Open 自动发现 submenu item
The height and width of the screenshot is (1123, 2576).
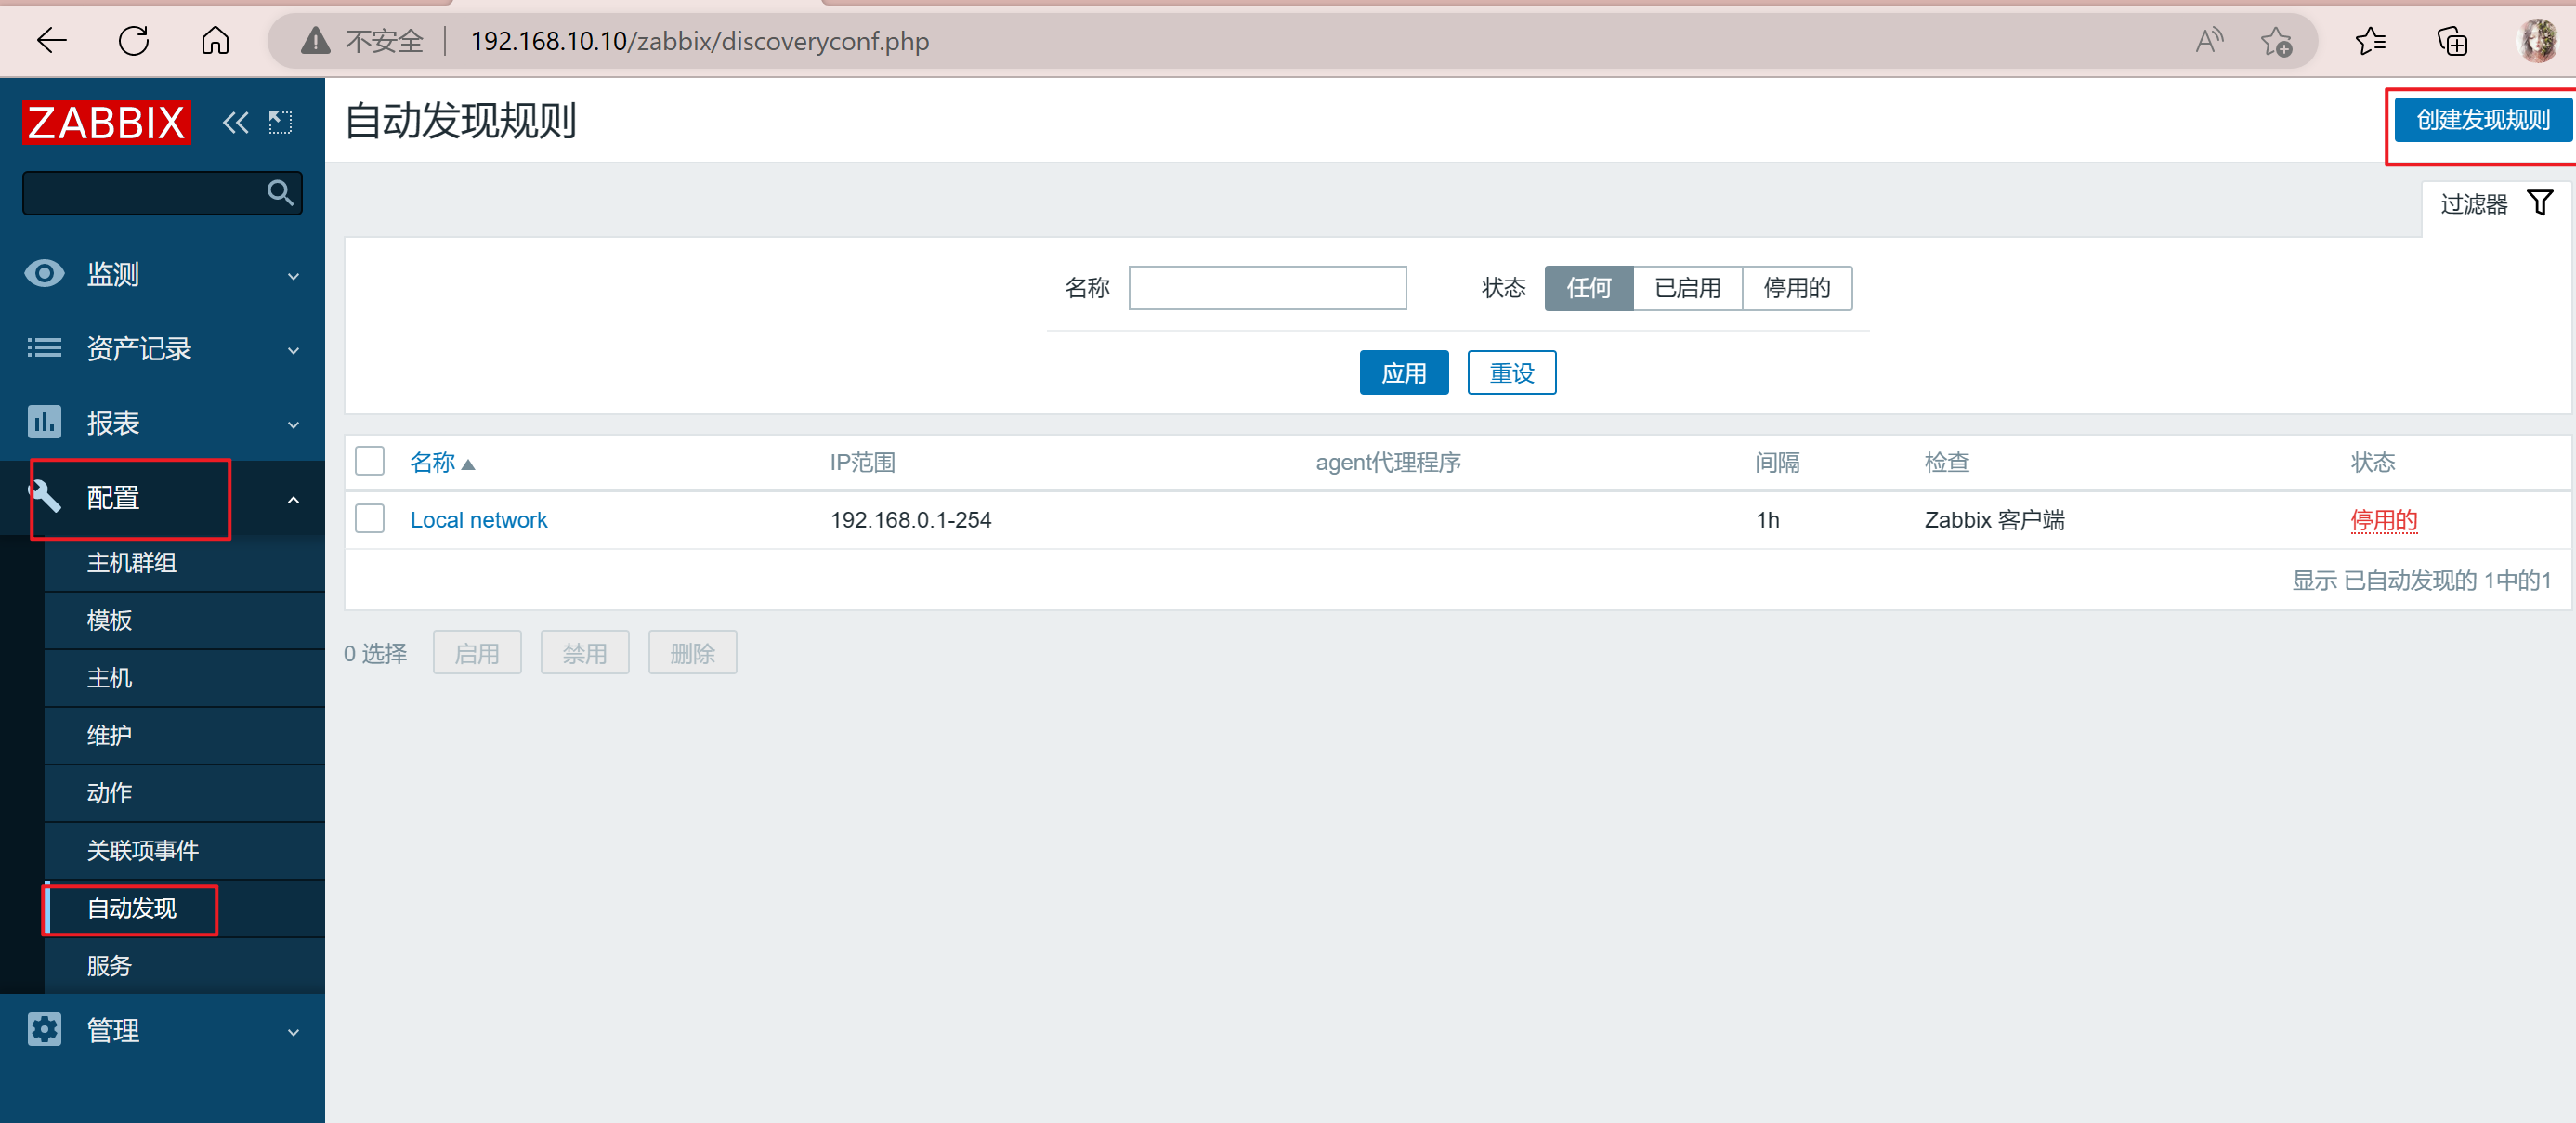point(185,908)
